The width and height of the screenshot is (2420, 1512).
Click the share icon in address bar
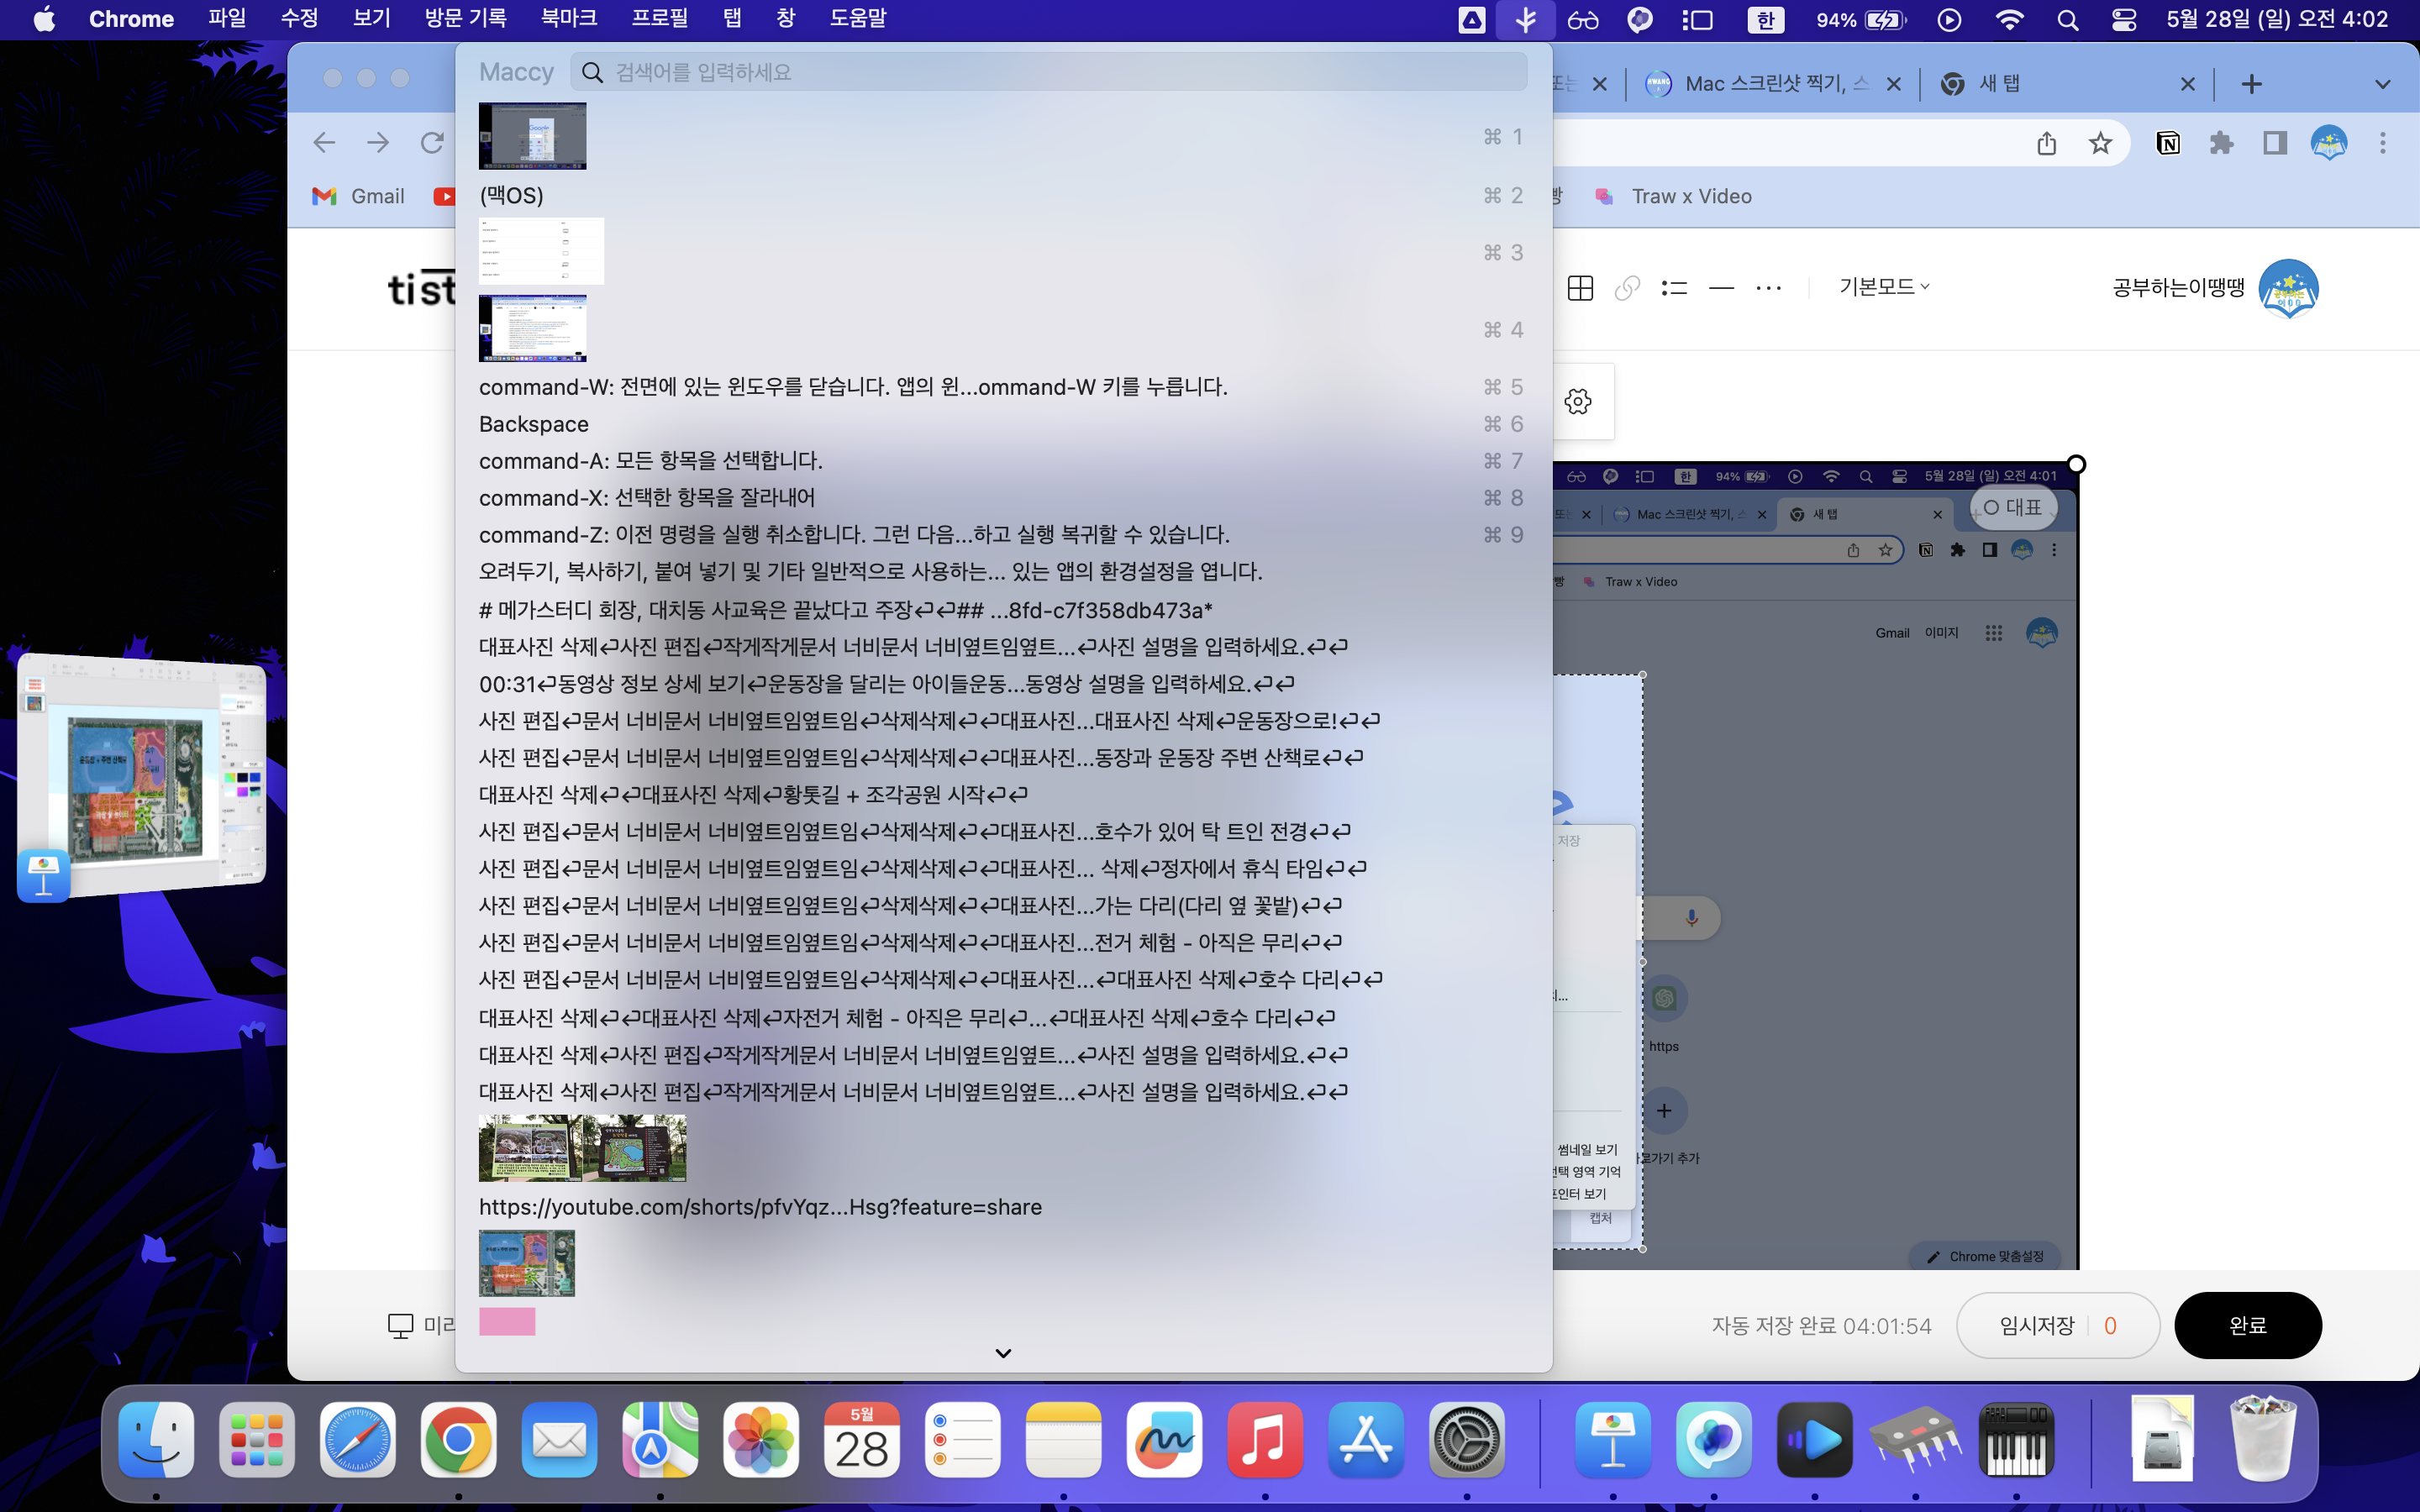point(2046,143)
